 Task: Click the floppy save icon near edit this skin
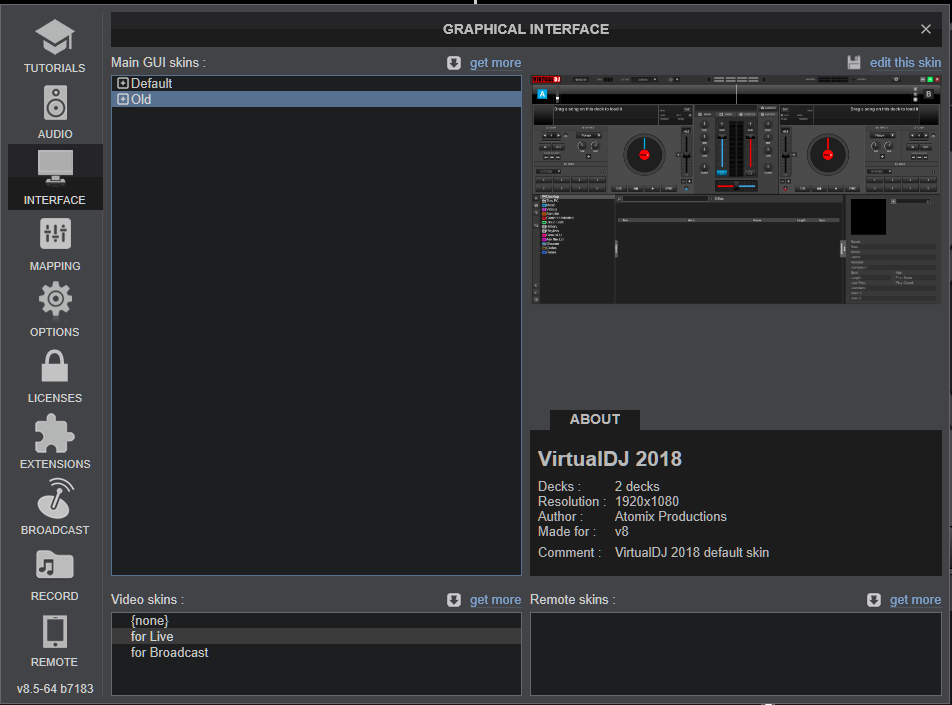(854, 63)
